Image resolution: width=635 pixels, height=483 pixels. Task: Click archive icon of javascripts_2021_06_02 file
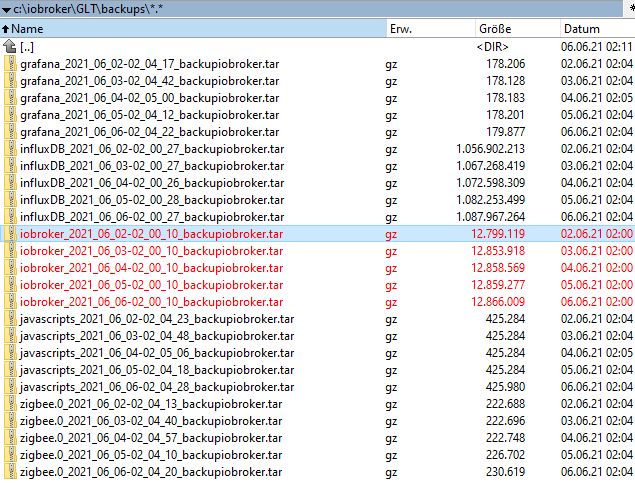pos(10,319)
